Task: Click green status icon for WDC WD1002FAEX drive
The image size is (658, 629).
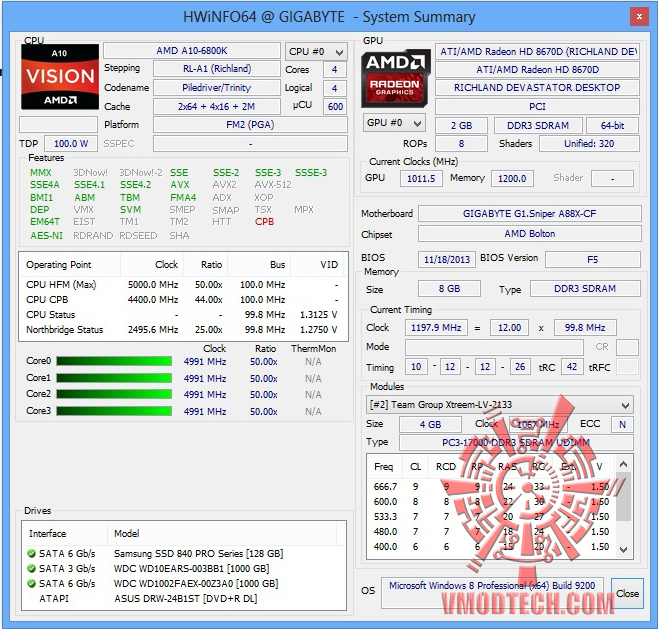Action: point(31,584)
